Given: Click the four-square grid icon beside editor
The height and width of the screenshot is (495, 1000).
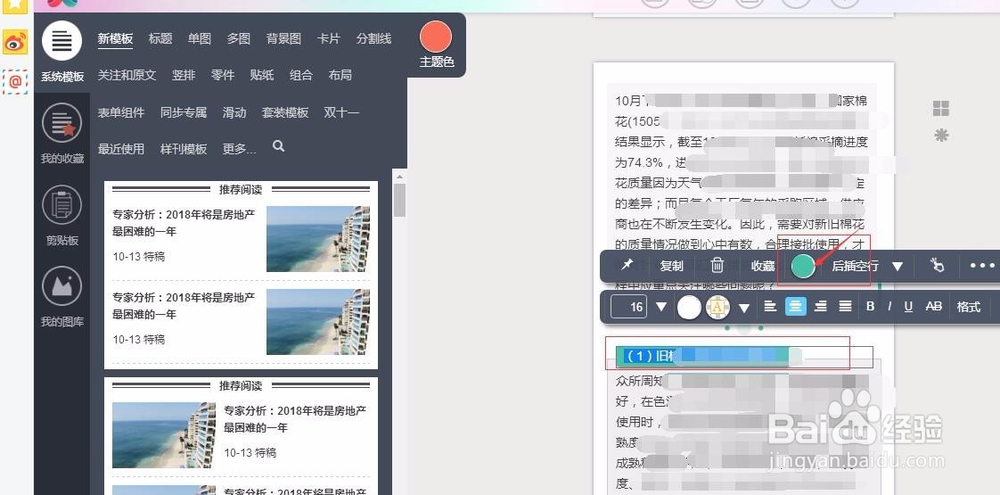Looking at the screenshot, I should pos(941,108).
